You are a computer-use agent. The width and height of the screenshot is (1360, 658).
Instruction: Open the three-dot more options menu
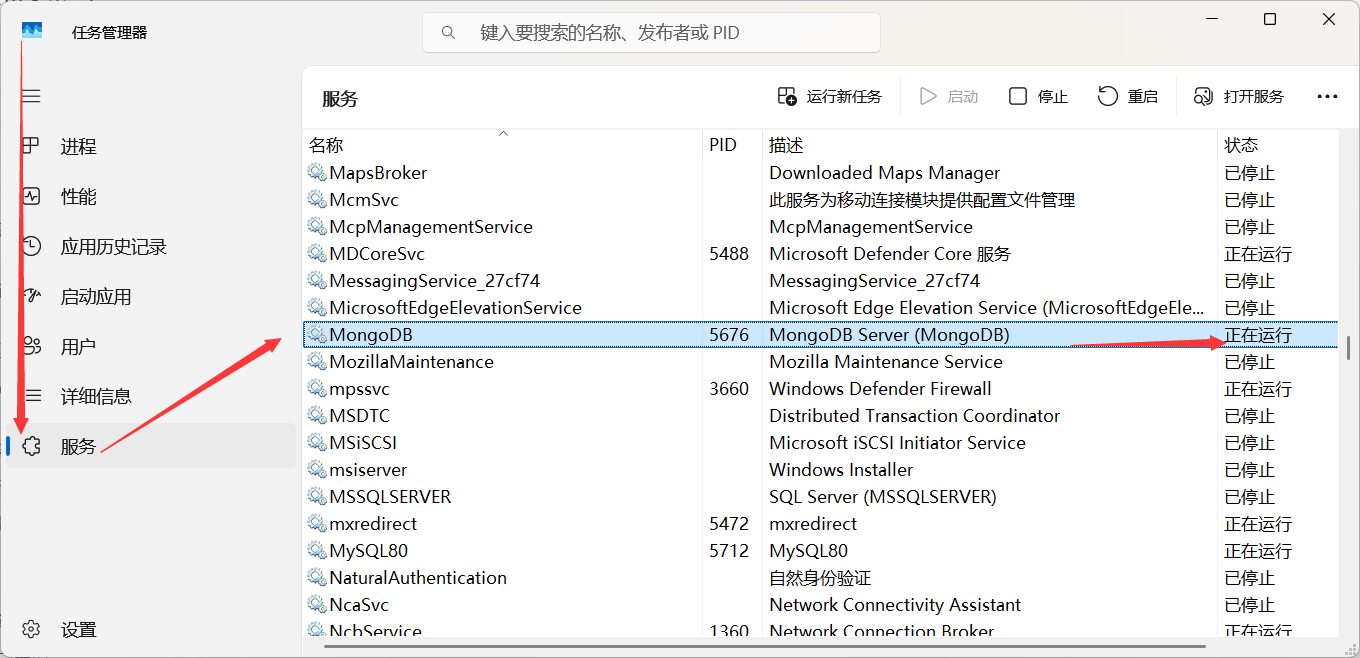tap(1327, 97)
